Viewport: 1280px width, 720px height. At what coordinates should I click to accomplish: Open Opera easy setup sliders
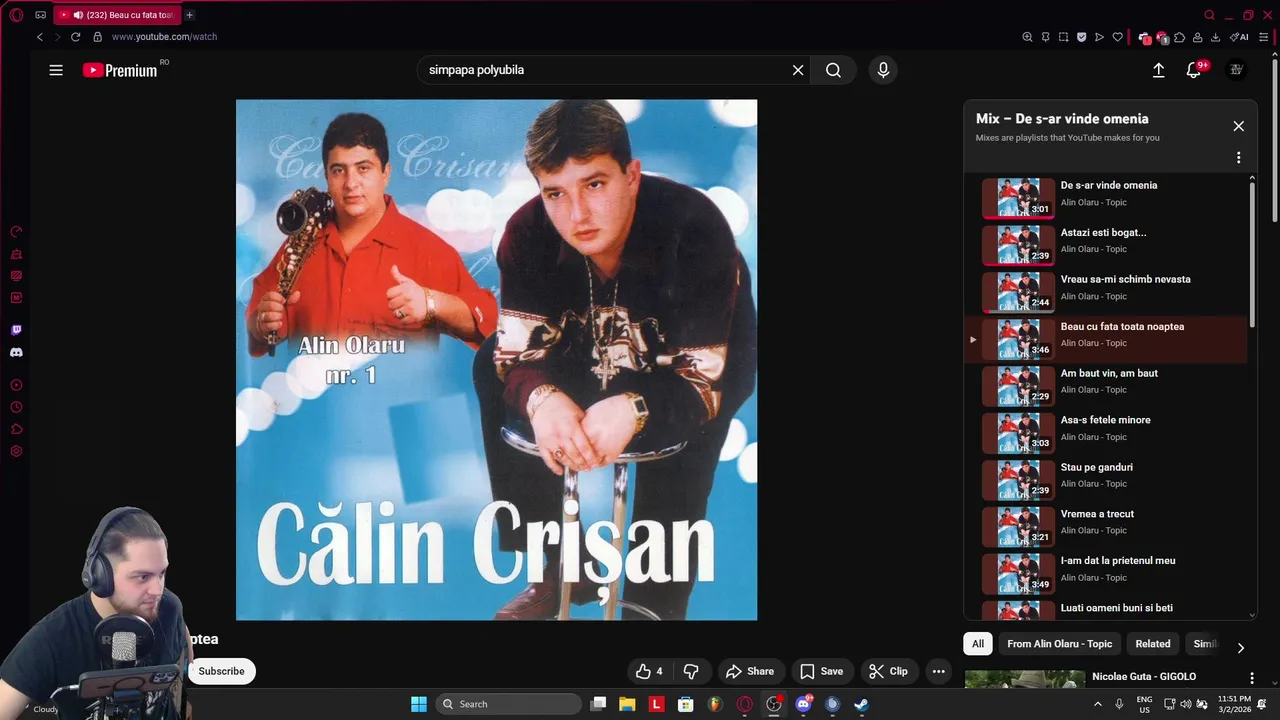pyautogui.click(x=1263, y=37)
